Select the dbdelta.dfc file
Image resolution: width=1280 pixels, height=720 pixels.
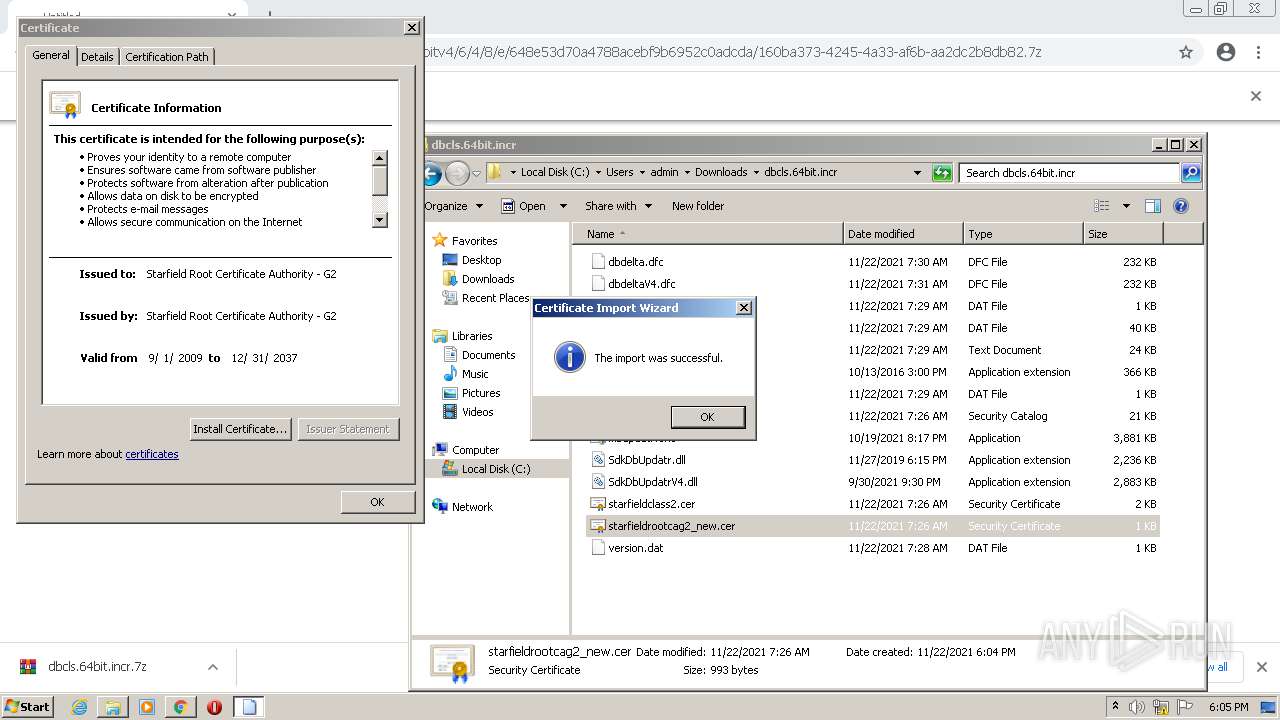coord(635,262)
